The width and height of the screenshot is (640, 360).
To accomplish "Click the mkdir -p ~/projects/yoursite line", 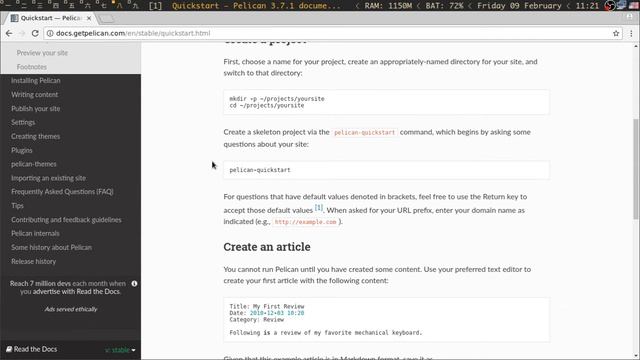I will tap(277, 99).
